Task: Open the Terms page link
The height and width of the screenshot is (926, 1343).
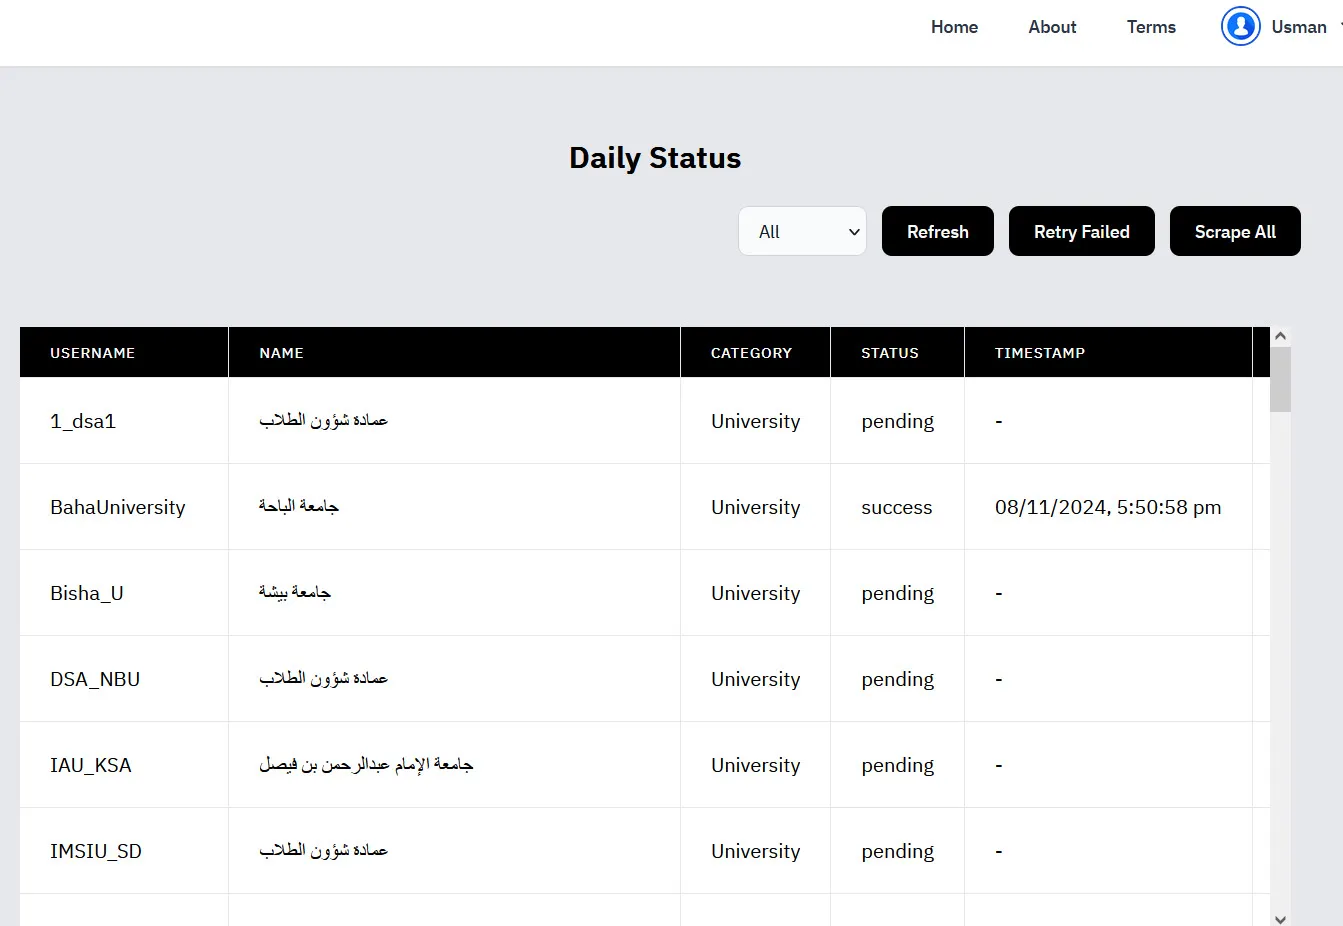Action: 1151,27
